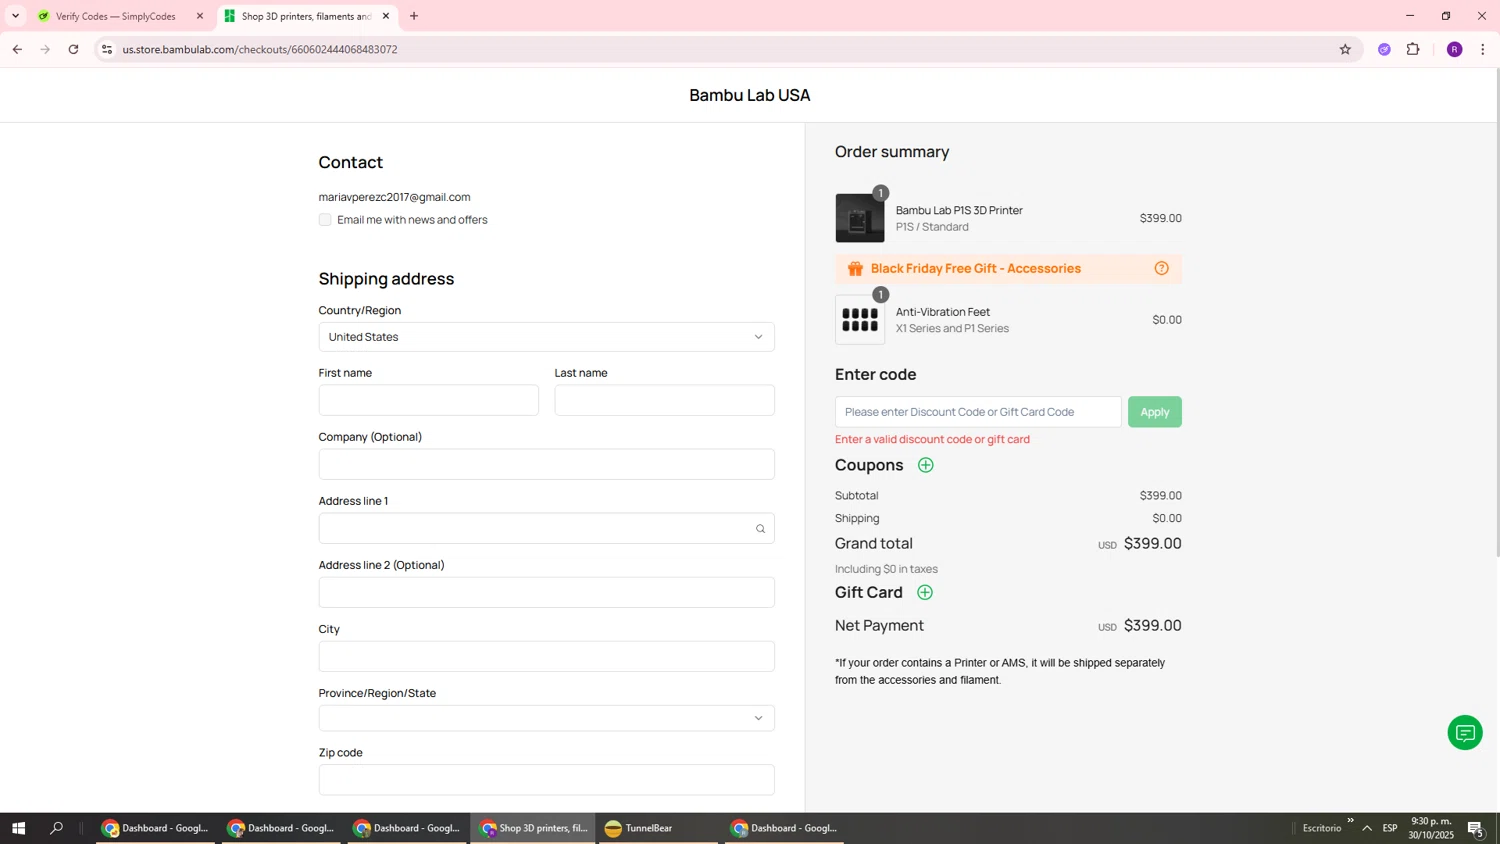Image resolution: width=1500 pixels, height=844 pixels.
Task: Reload the checkout page
Action: 73,49
